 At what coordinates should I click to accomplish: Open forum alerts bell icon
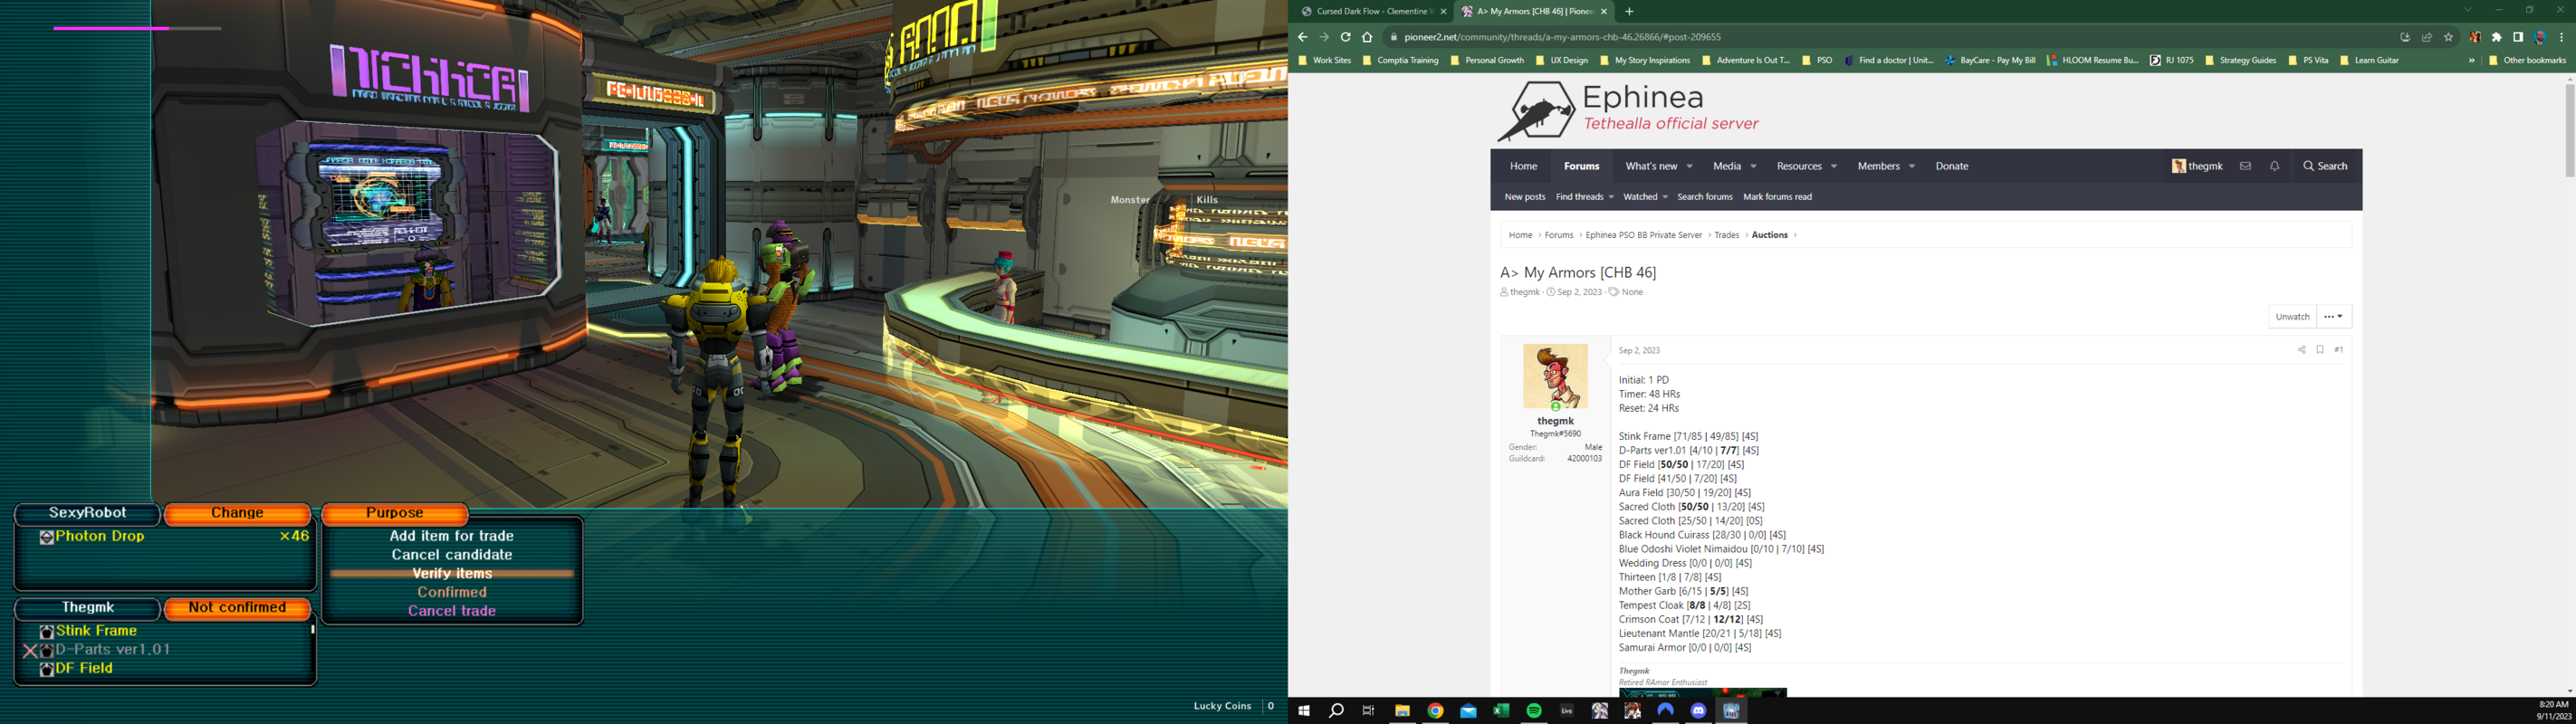click(2274, 166)
